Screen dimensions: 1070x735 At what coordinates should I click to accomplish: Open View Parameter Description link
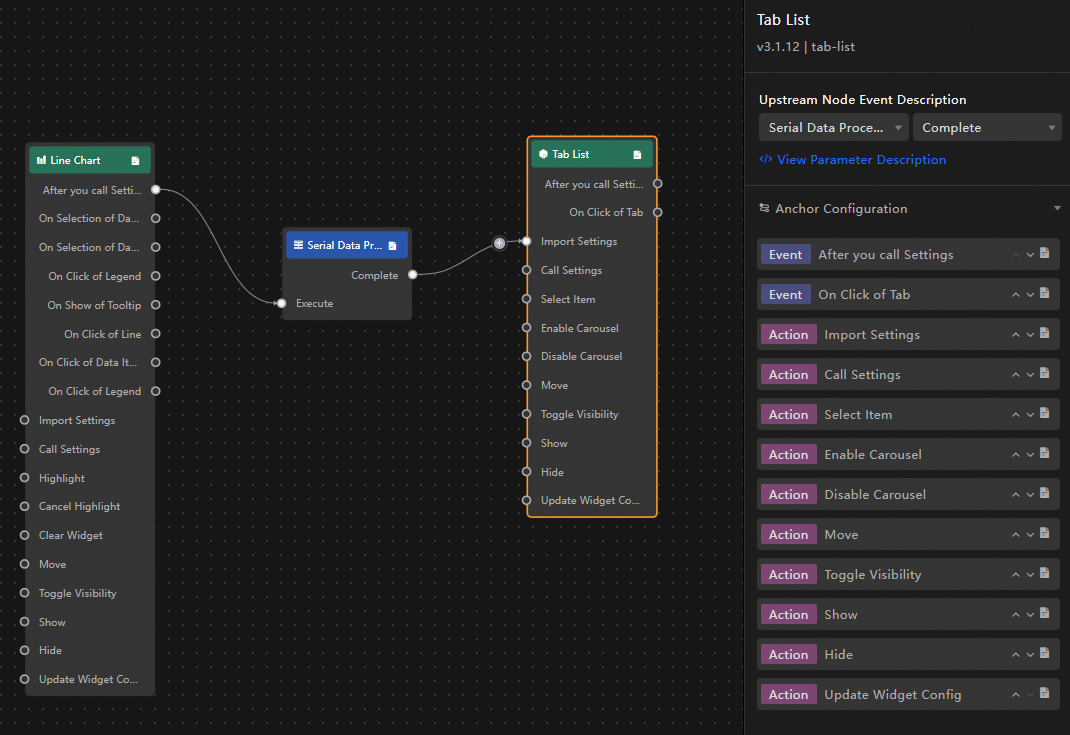(x=853, y=160)
